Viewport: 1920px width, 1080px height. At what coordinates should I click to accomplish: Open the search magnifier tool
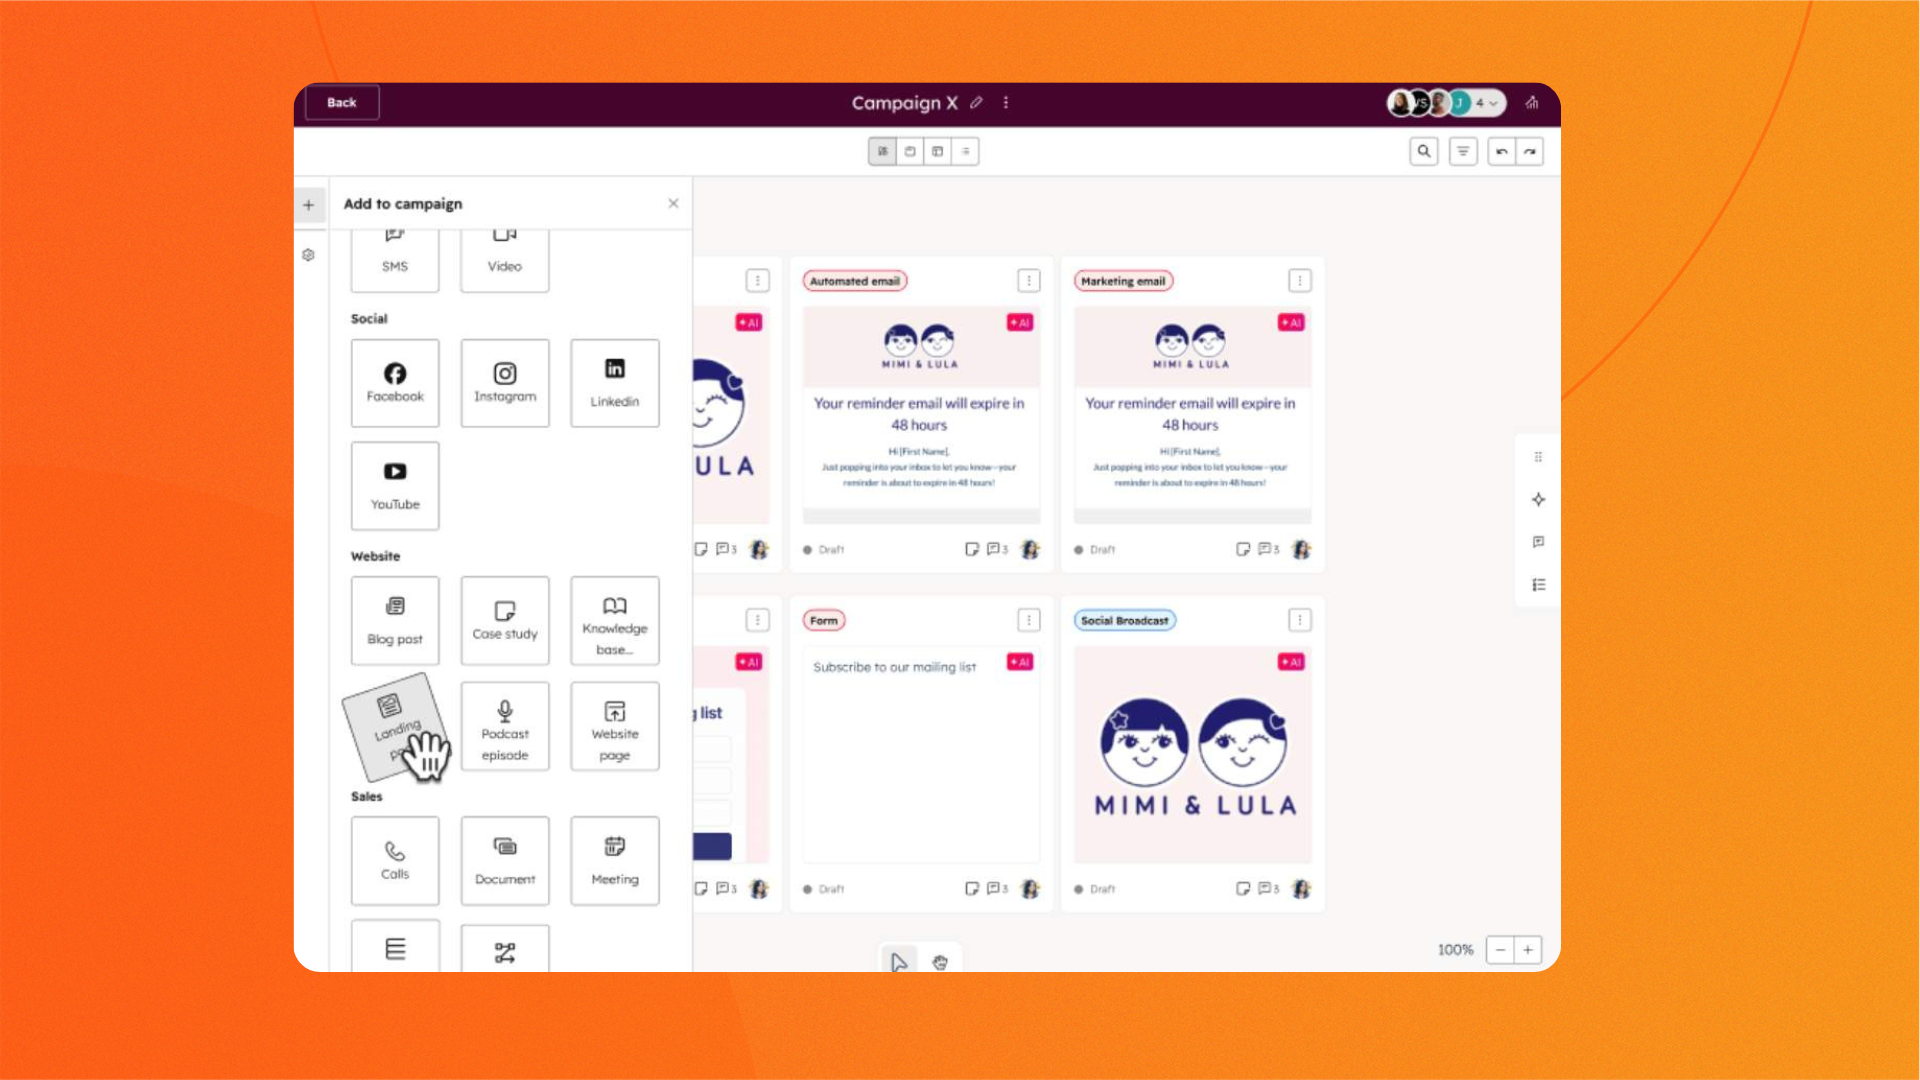[1423, 151]
